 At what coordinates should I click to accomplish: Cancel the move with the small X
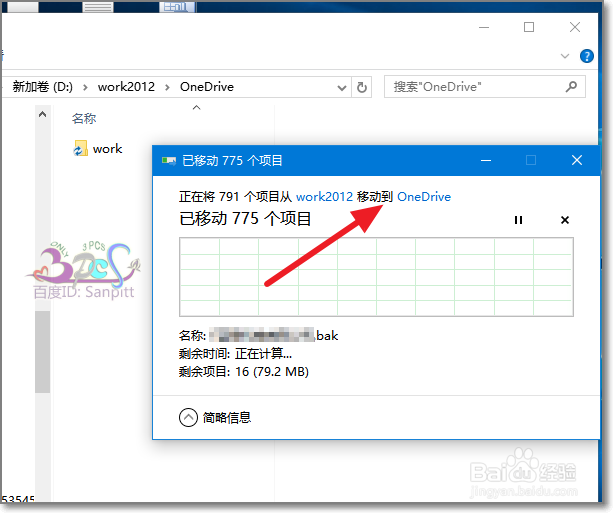565,220
